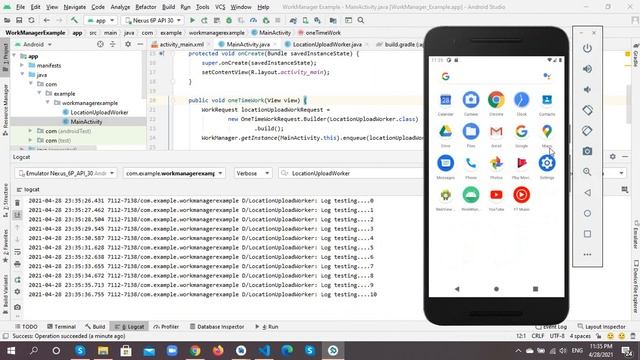Open run configuration 'app' dropdown
Image resolution: width=640 pixels, height=360 pixels.
point(100,20)
